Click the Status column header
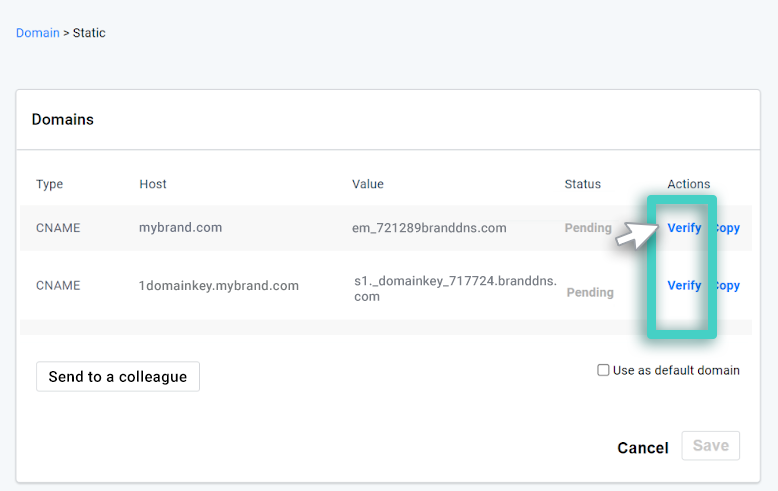This screenshot has height=491, width=778. point(582,184)
